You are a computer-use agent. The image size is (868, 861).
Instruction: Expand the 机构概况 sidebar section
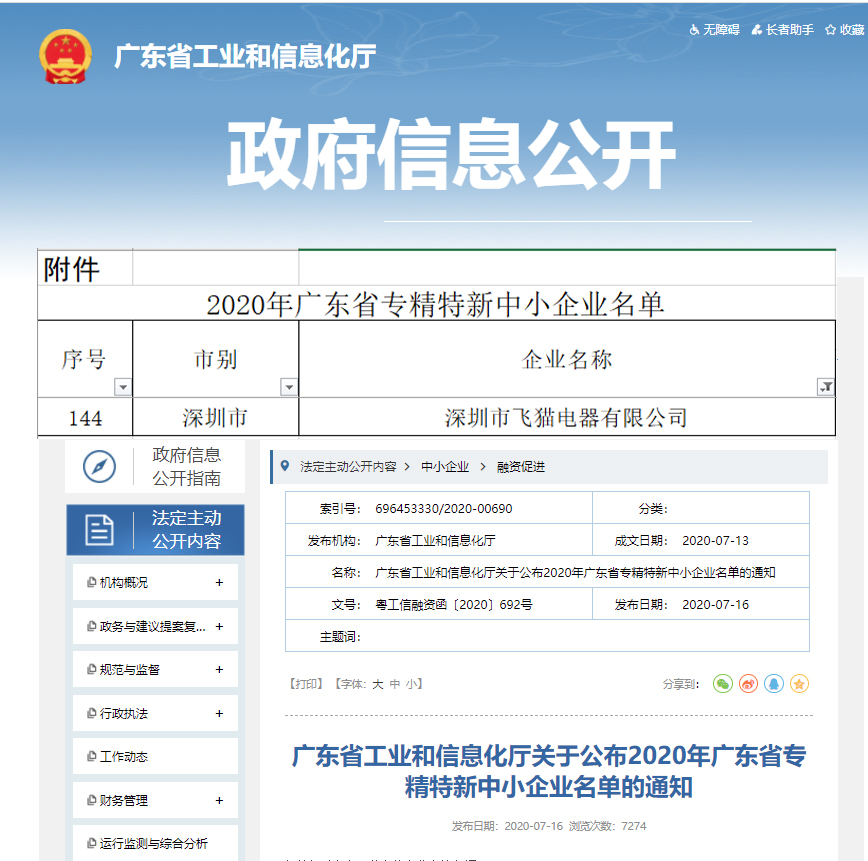click(x=219, y=583)
